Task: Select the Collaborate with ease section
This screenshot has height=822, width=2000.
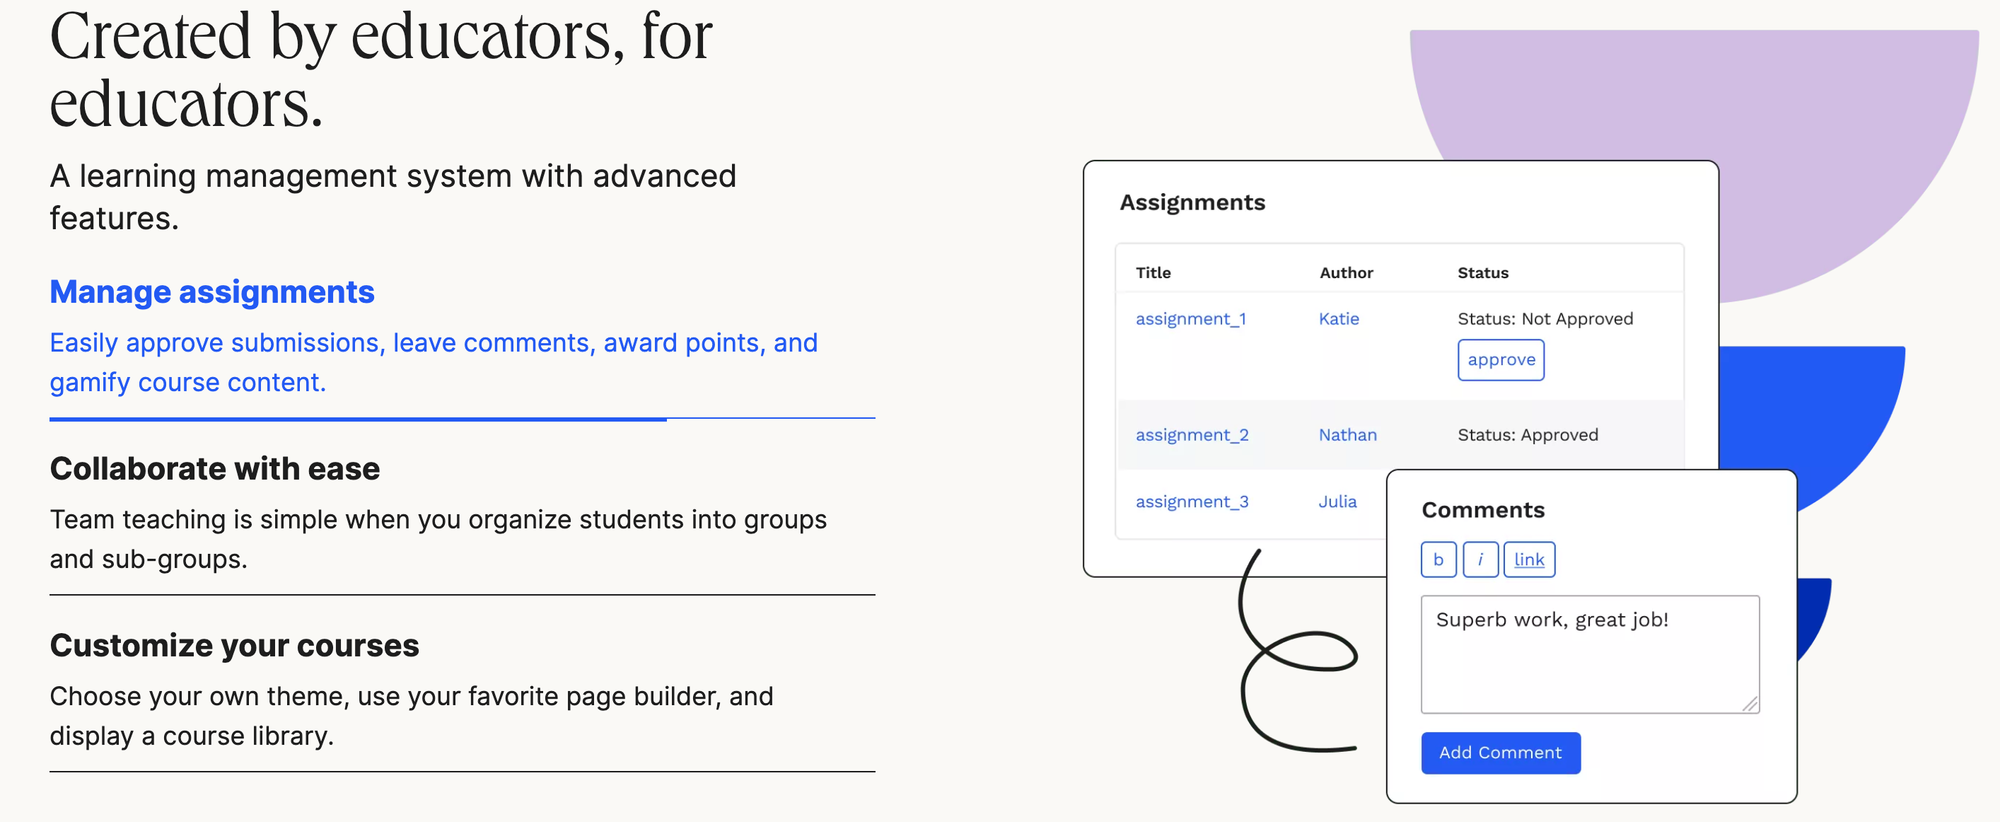Action: tap(214, 468)
